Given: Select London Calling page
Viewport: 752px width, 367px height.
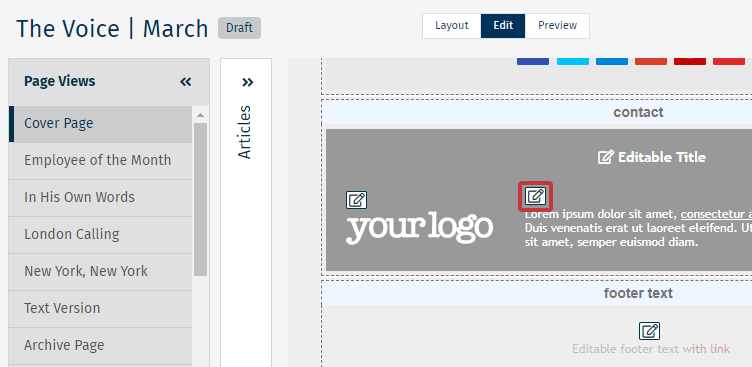Looking at the screenshot, I should tap(101, 235).
